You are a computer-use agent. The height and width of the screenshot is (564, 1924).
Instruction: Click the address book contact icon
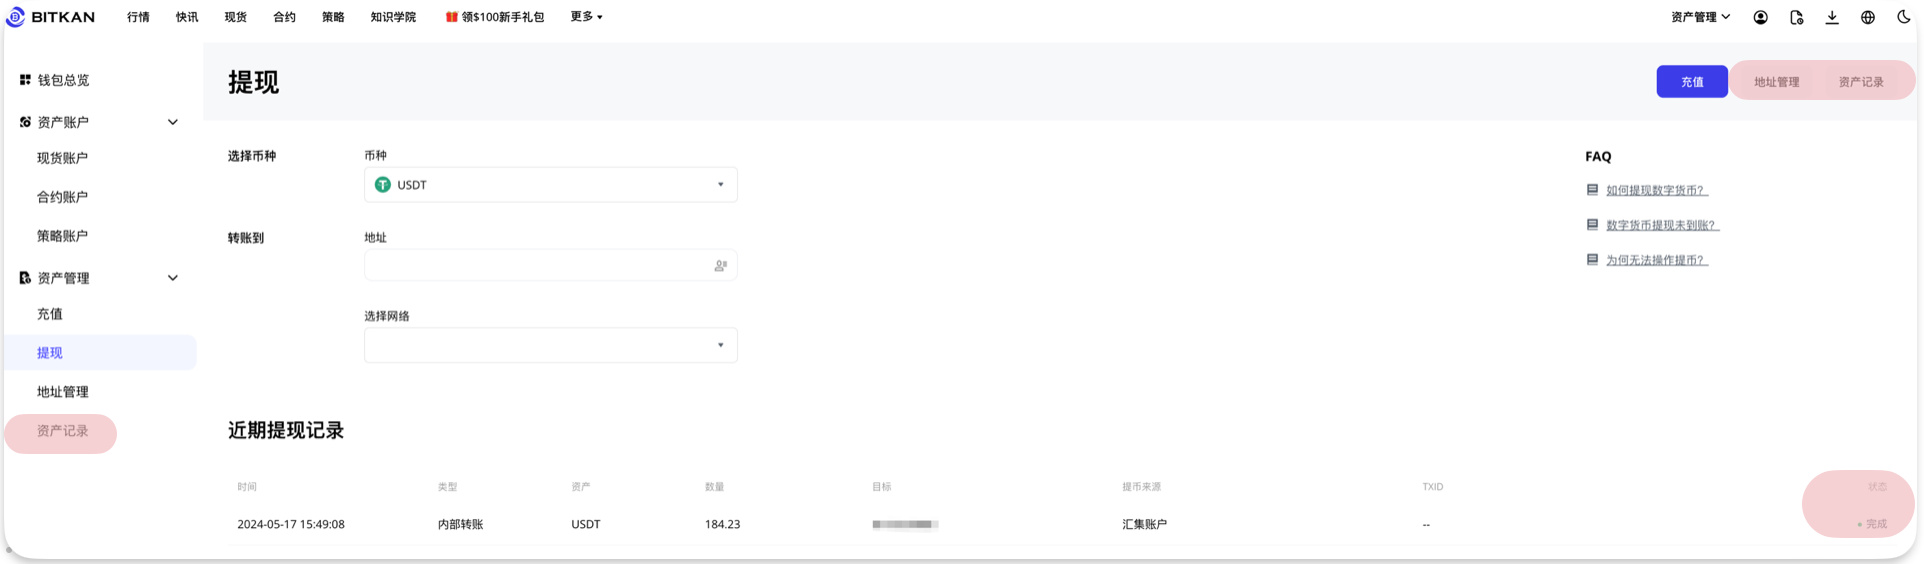(x=720, y=266)
